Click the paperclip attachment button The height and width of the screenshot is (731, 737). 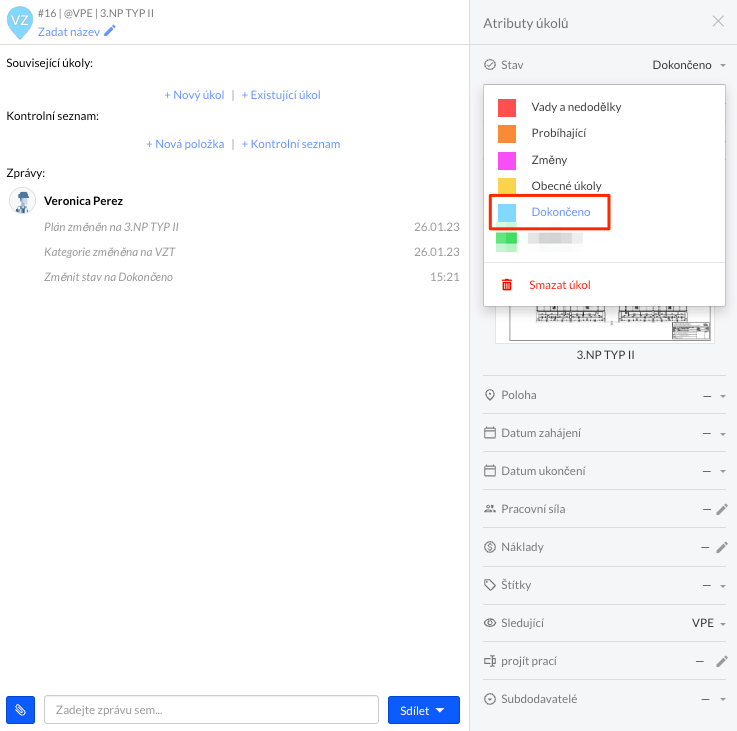[x=20, y=710]
